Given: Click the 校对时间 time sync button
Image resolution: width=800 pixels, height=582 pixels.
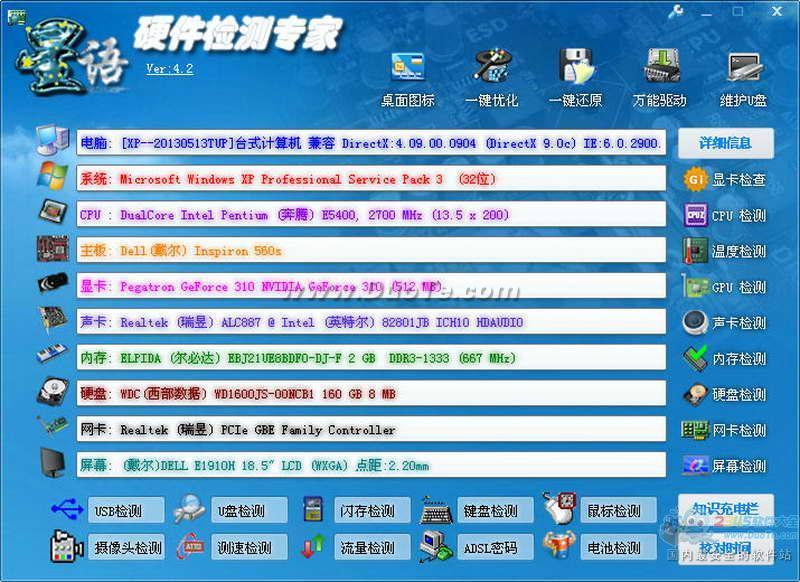Looking at the screenshot, I should click(x=726, y=548).
